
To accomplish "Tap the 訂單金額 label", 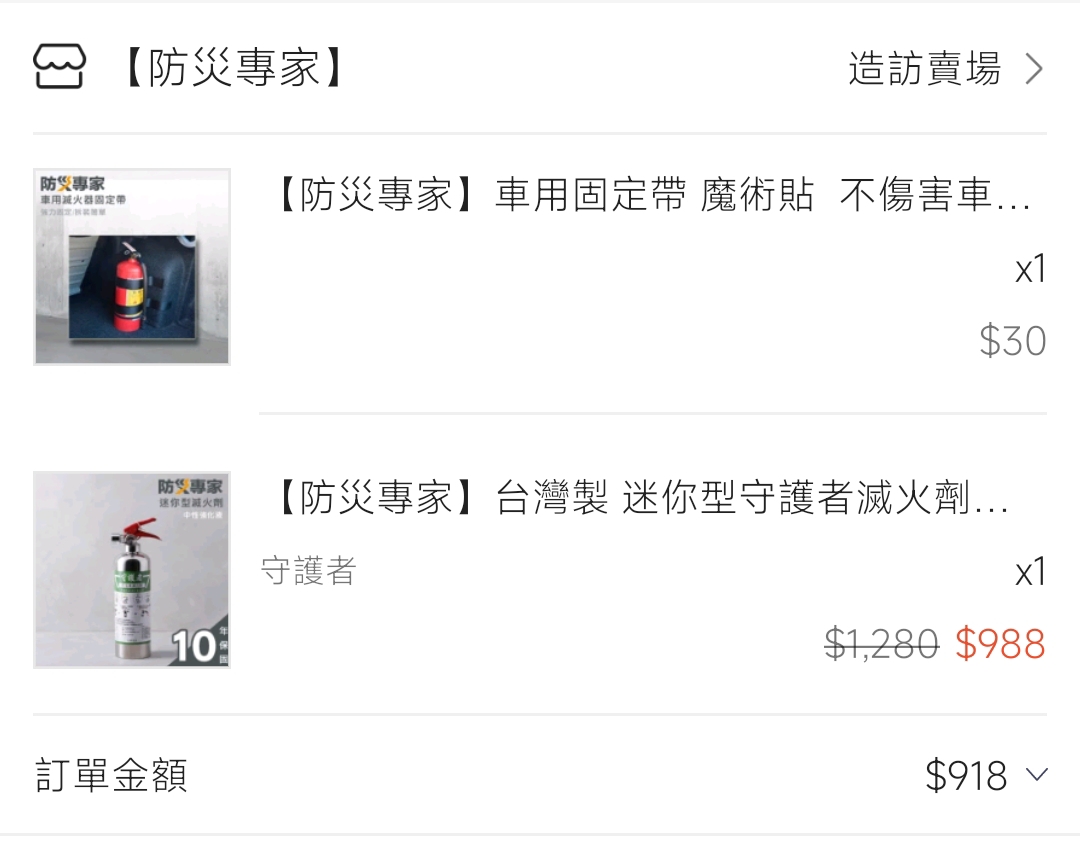I will tap(111, 775).
